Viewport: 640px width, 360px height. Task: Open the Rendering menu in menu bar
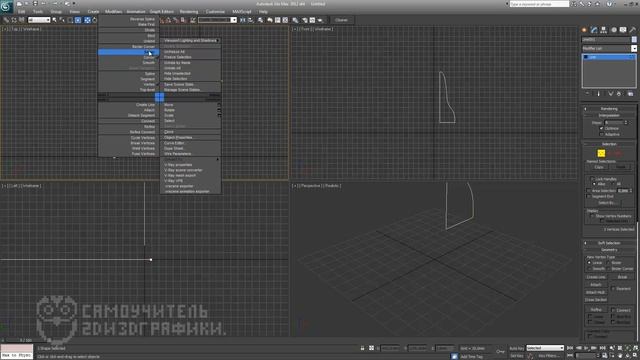pyautogui.click(x=189, y=12)
